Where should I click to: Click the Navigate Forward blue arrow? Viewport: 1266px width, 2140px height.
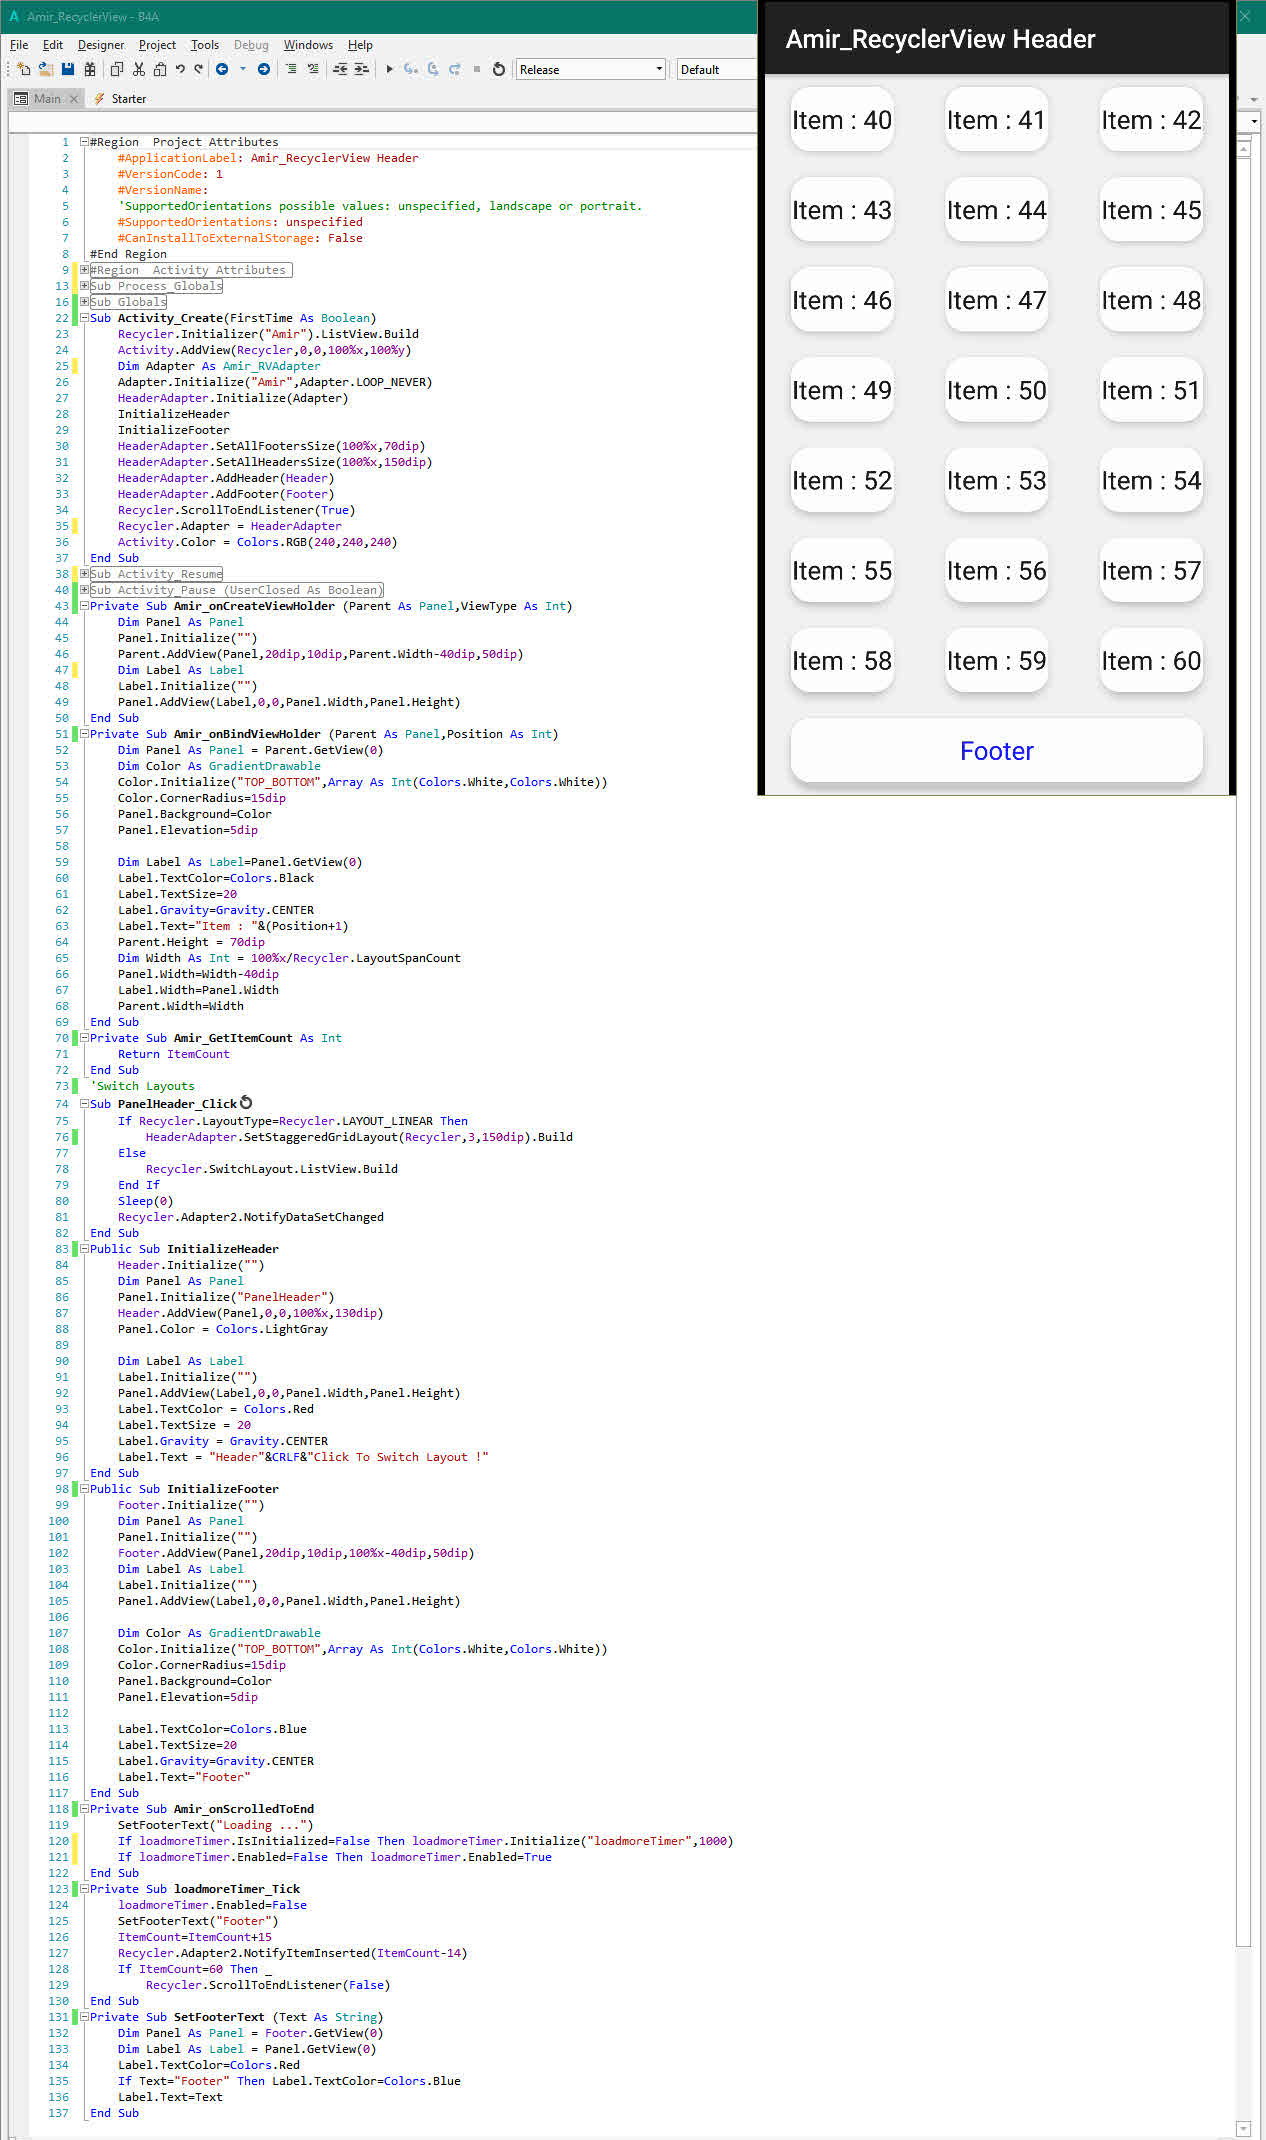tap(264, 69)
